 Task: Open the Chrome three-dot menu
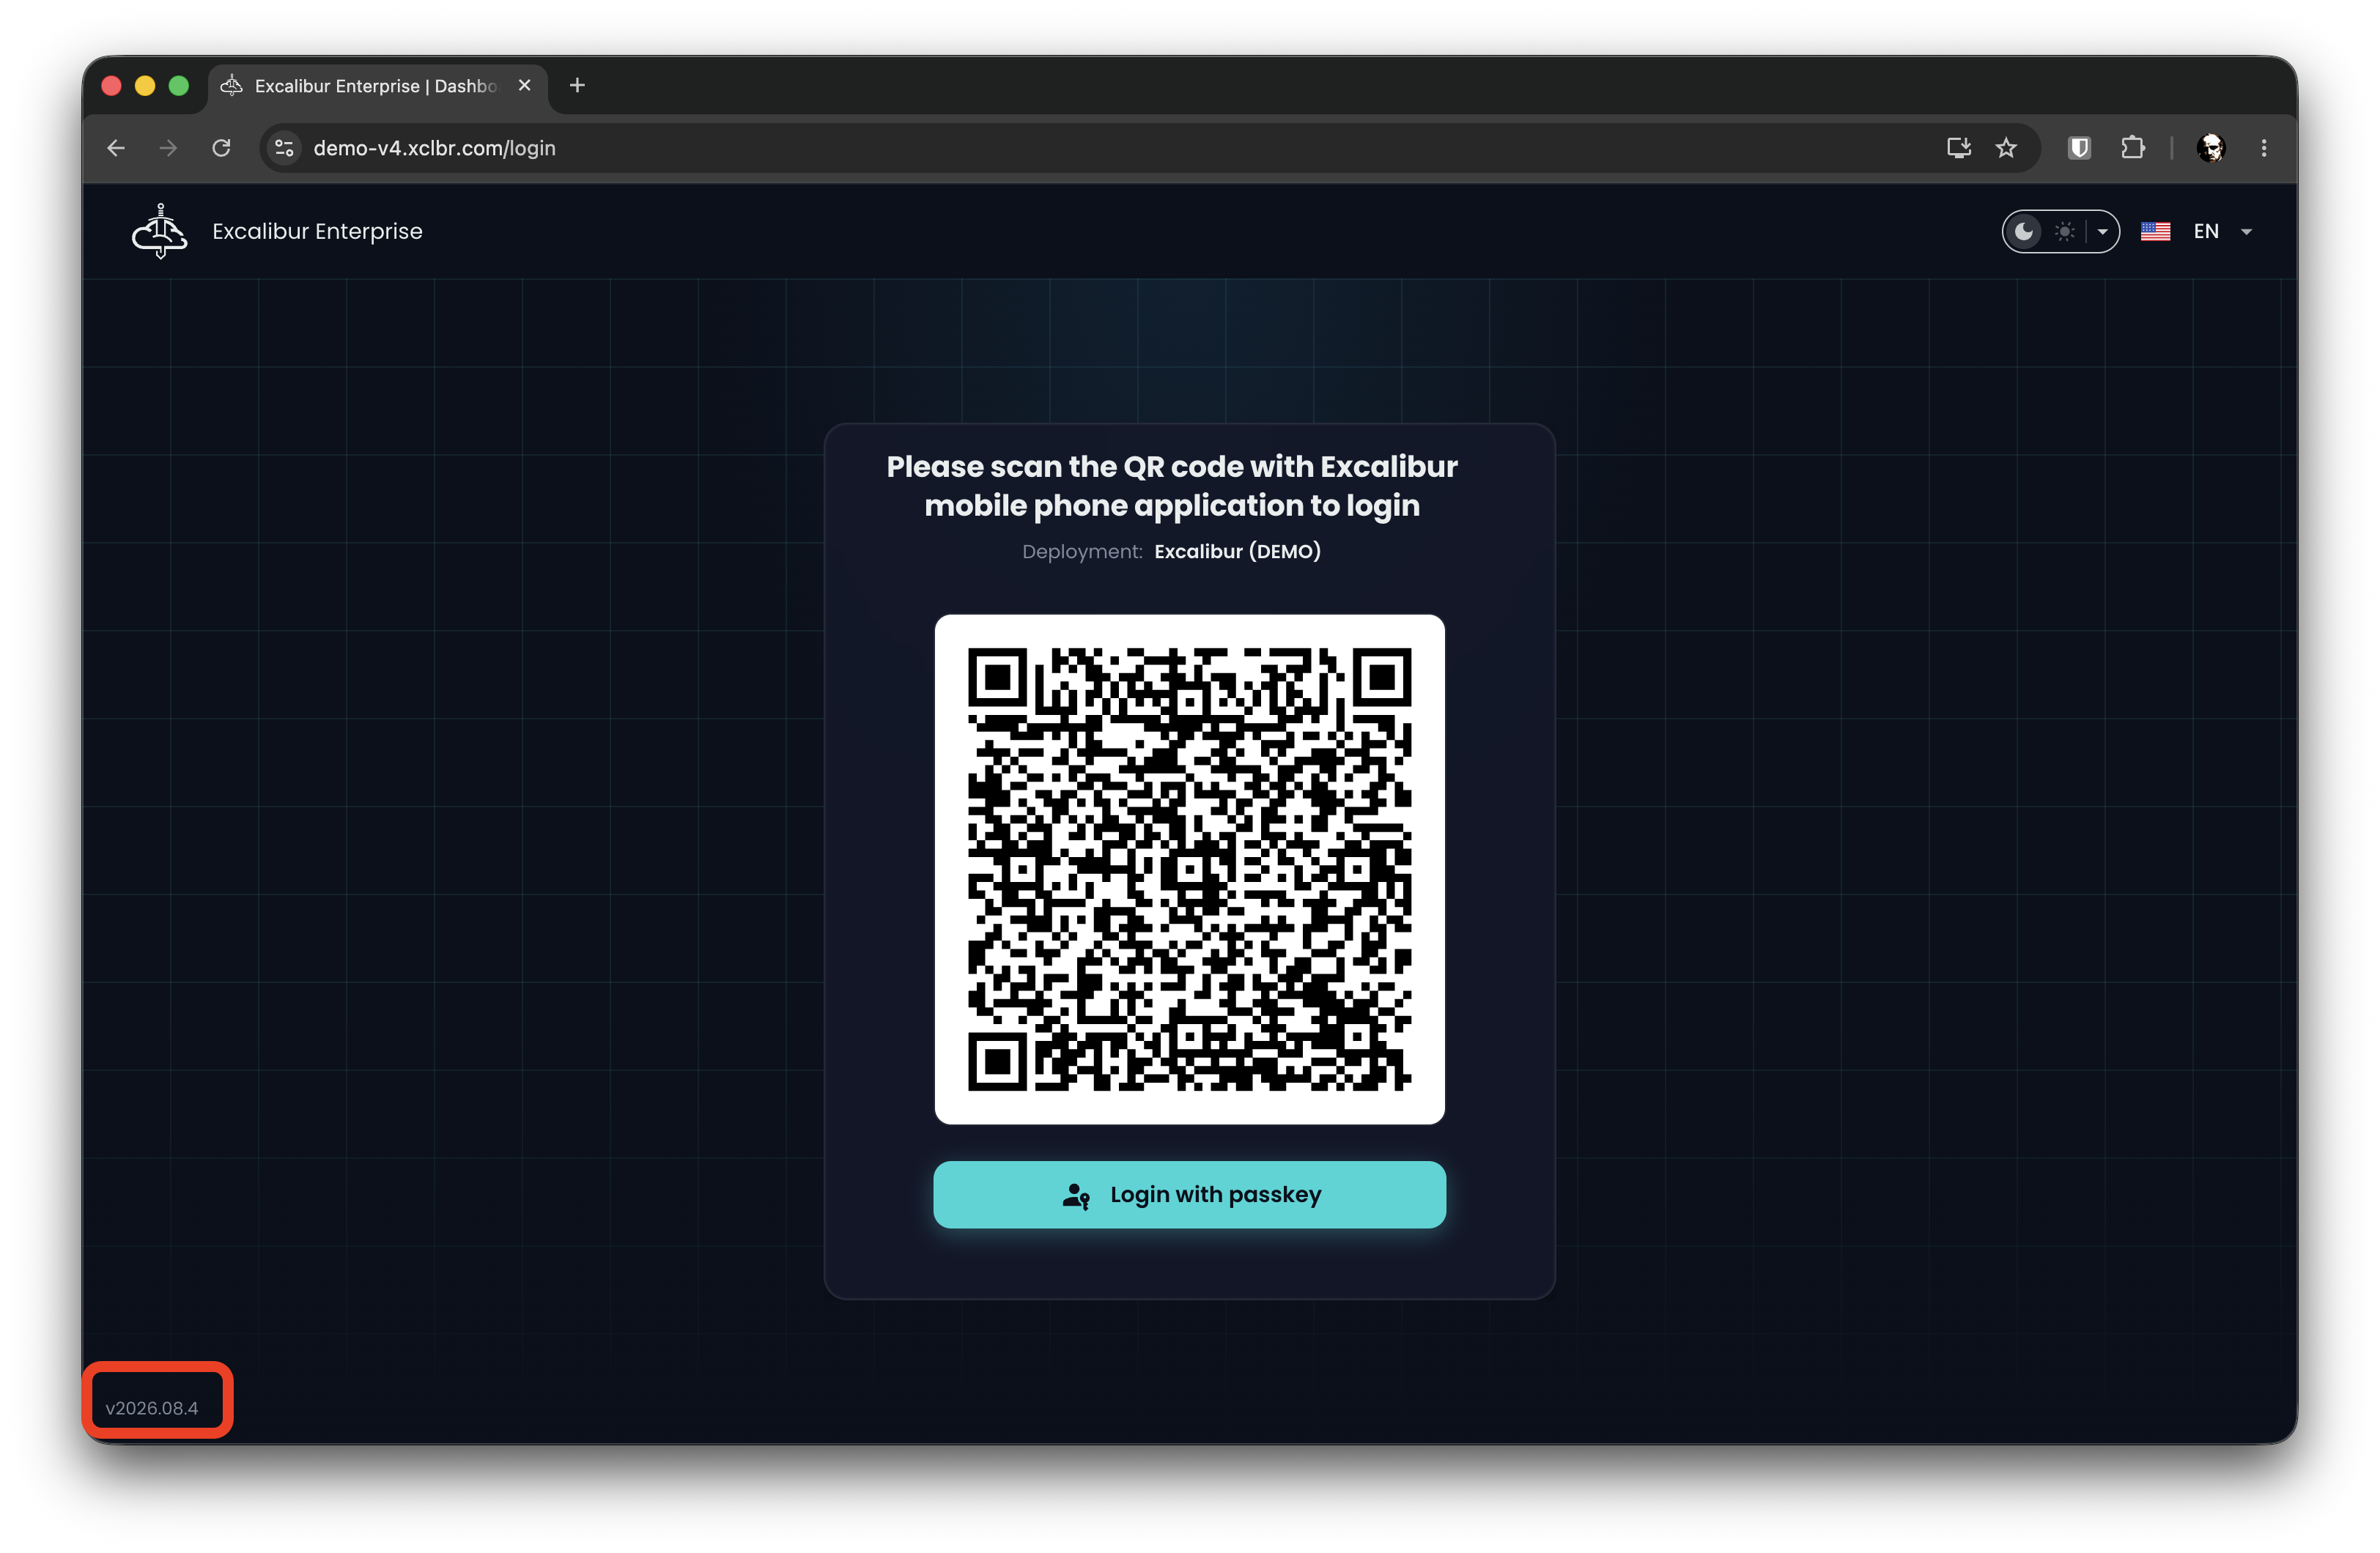pos(2264,148)
